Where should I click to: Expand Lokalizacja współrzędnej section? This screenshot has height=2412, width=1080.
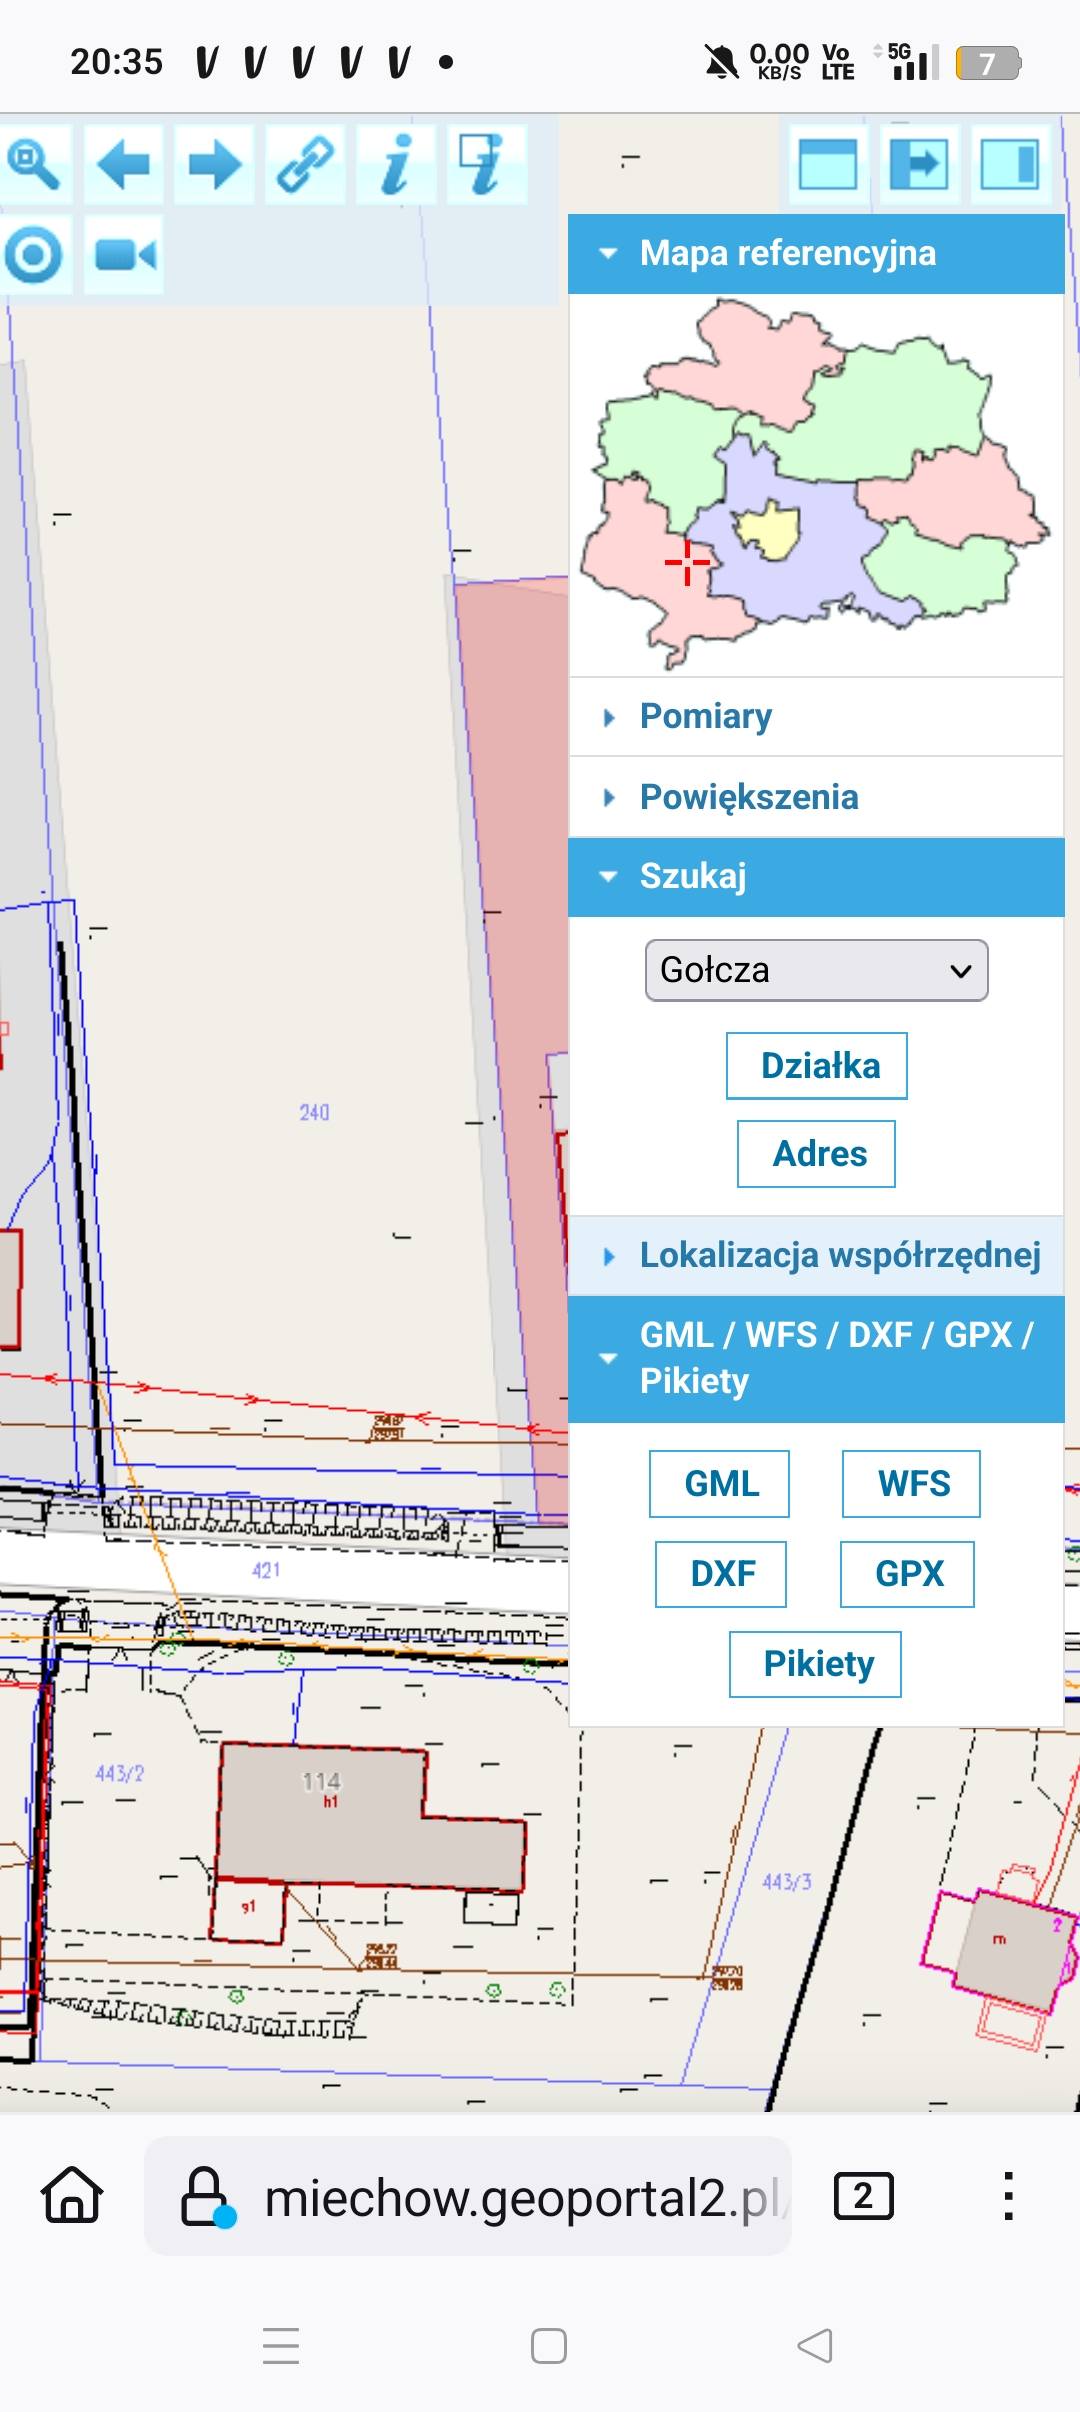pos(839,1255)
